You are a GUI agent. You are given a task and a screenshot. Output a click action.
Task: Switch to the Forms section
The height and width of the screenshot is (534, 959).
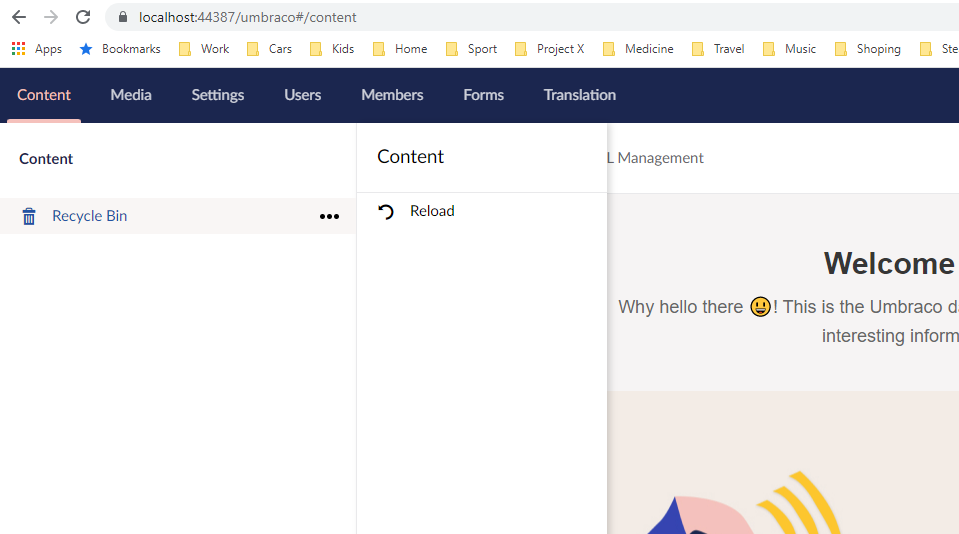tap(483, 95)
